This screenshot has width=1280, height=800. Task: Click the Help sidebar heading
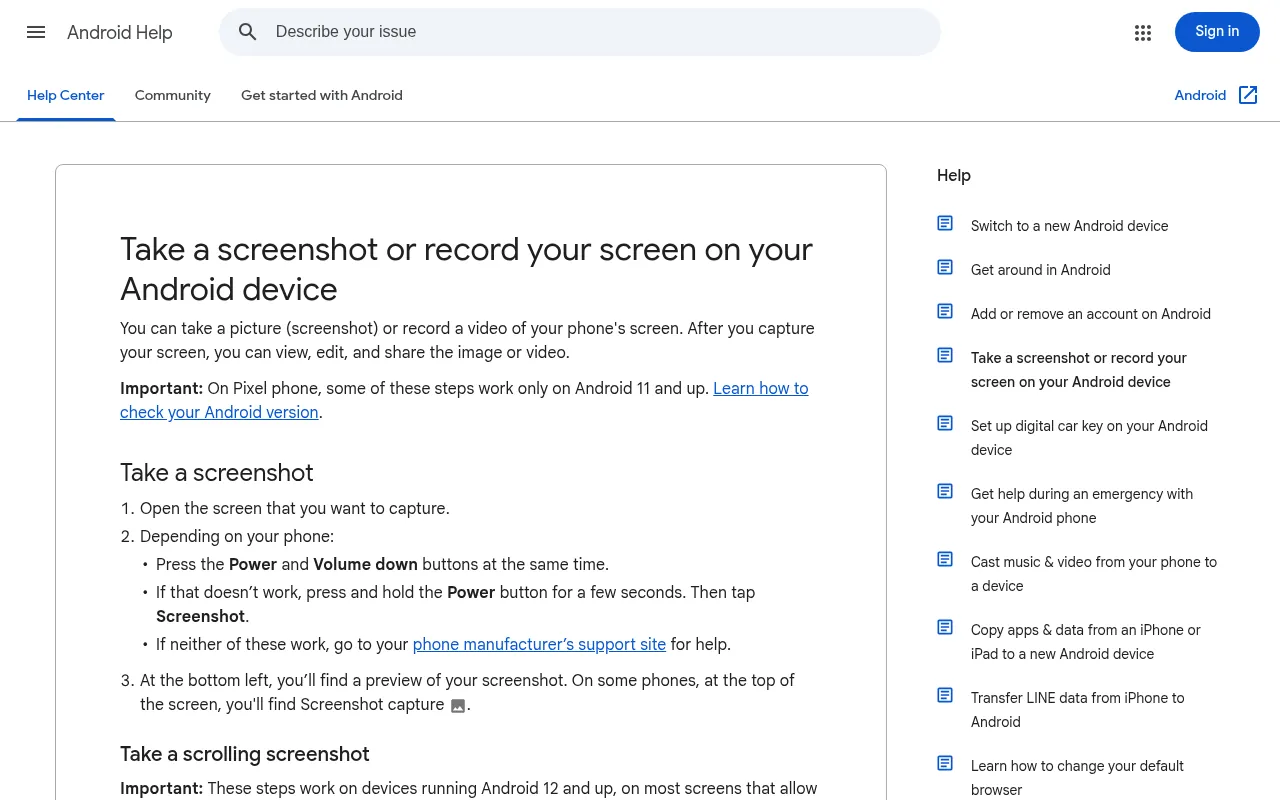[954, 176]
